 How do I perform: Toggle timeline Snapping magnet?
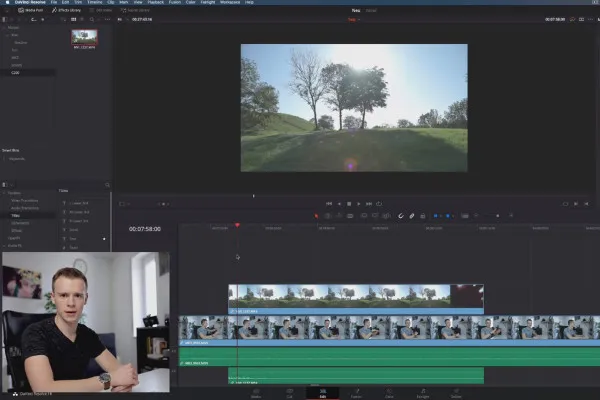pos(401,216)
